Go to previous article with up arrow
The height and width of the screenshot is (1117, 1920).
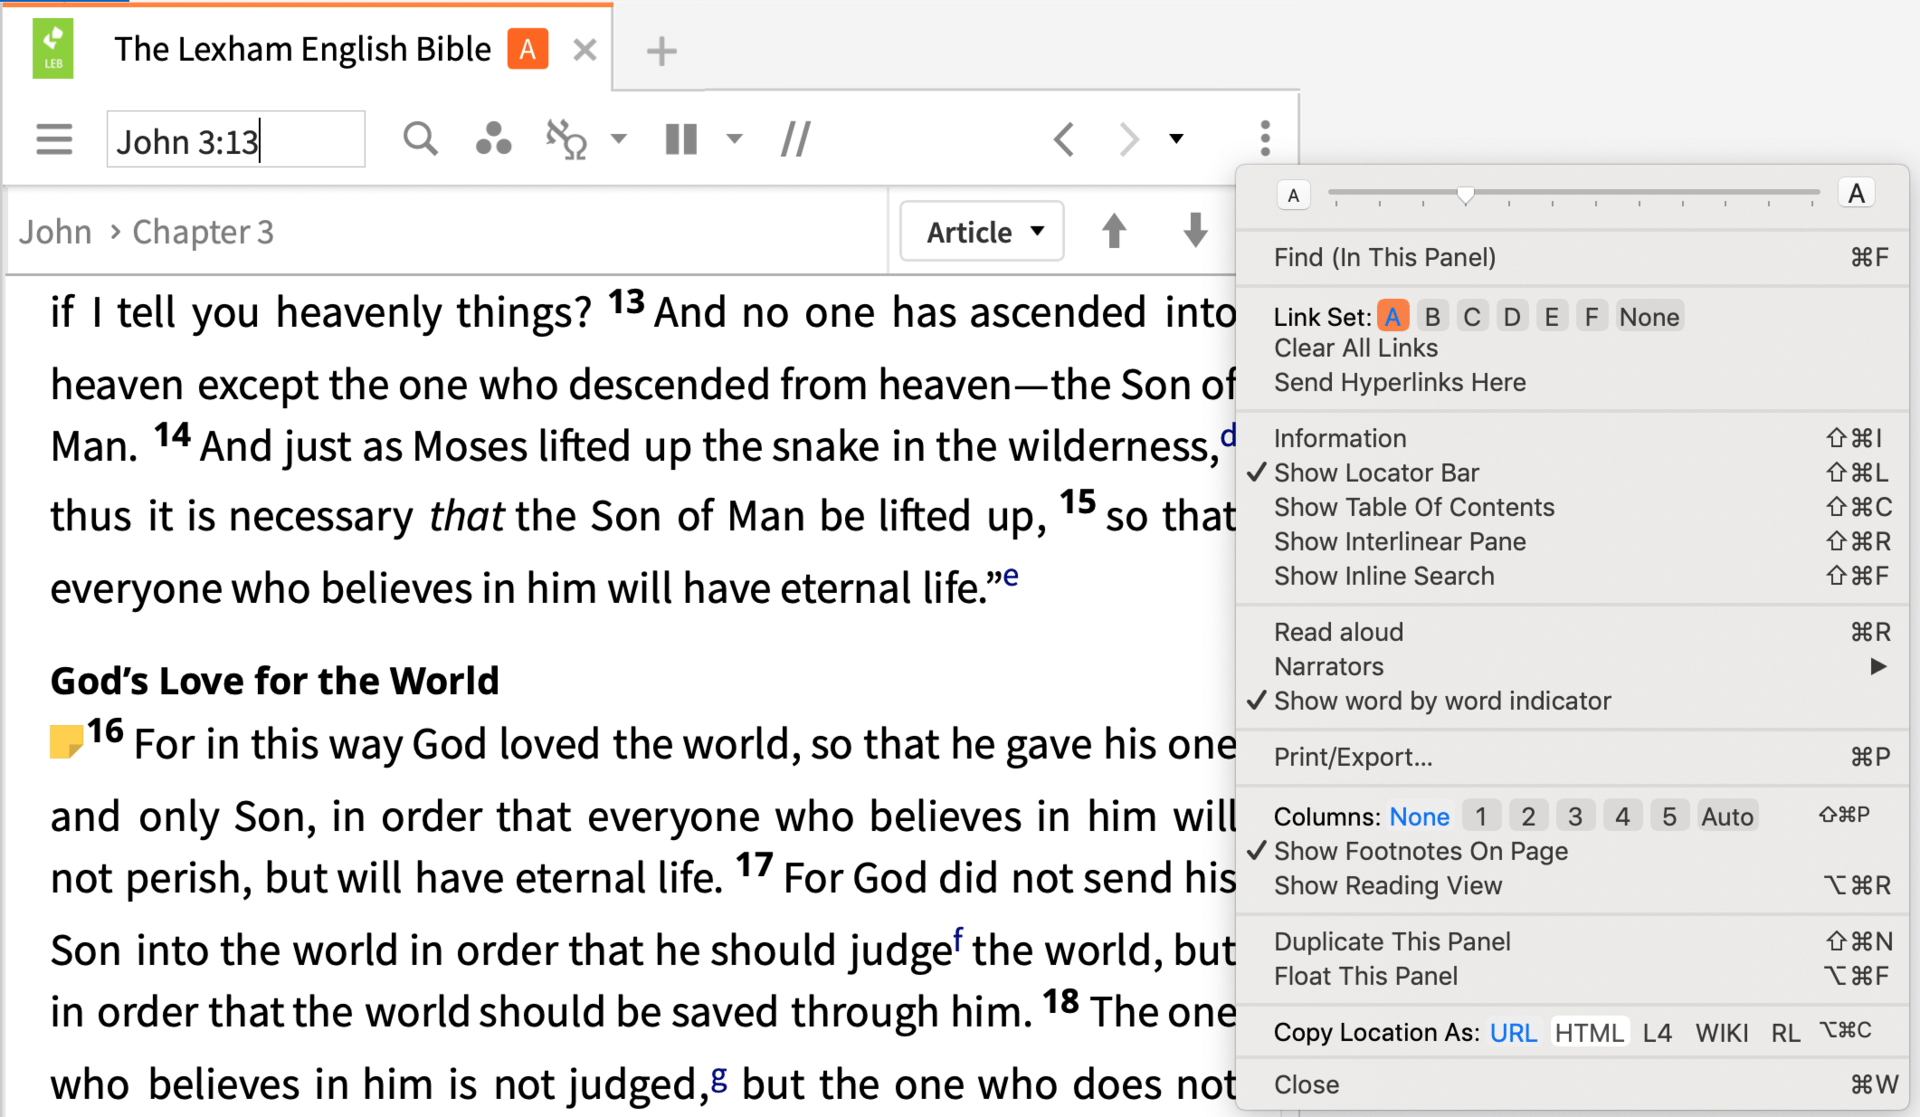pyautogui.click(x=1114, y=232)
